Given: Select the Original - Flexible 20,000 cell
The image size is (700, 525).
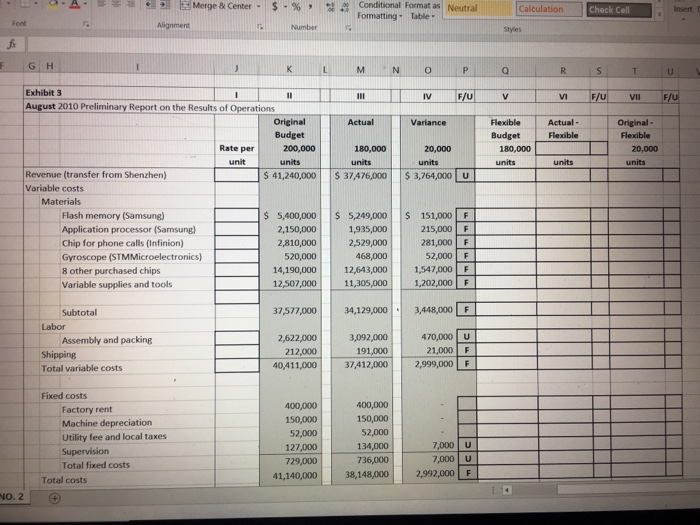Looking at the screenshot, I should [x=635, y=149].
